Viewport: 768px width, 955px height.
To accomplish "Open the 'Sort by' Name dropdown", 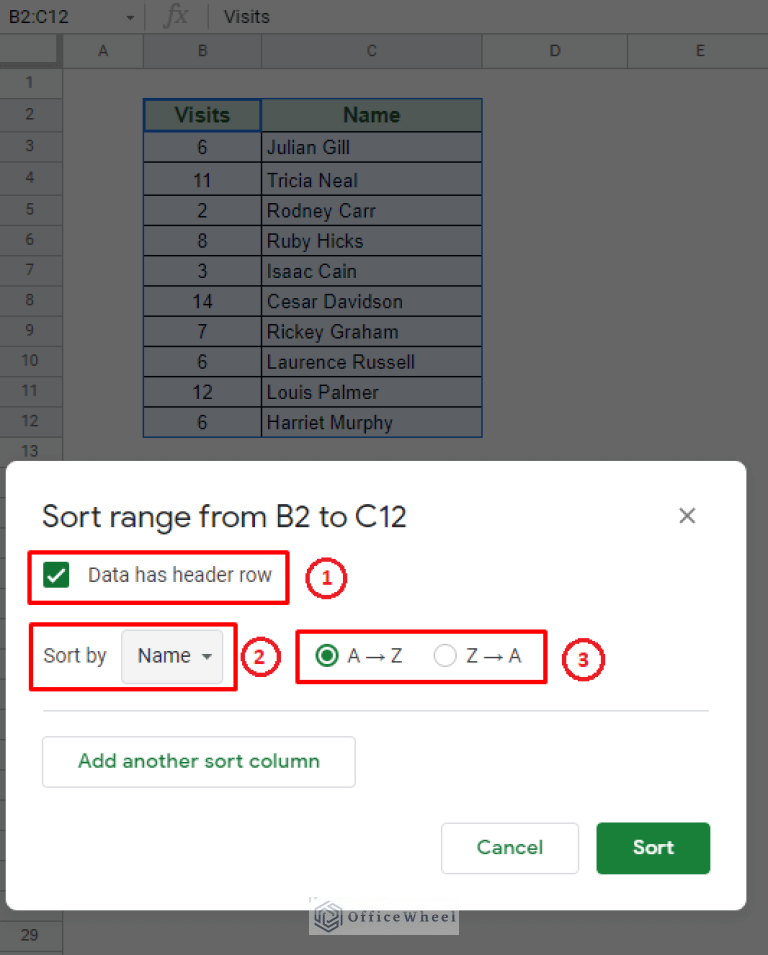I will (x=174, y=657).
